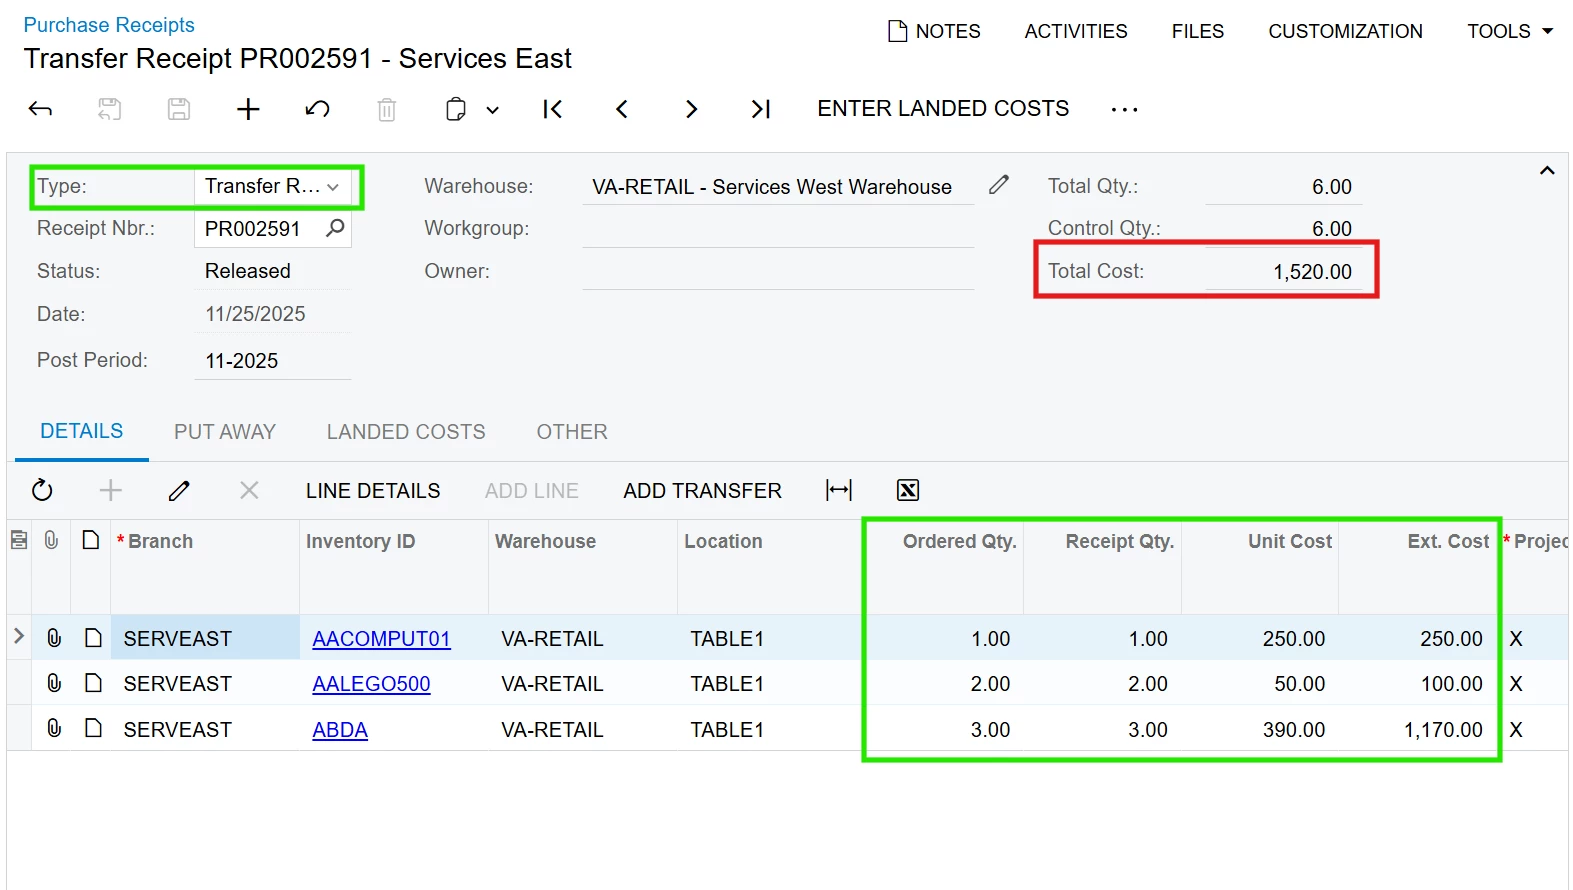Image resolution: width=1573 pixels, height=890 pixels.
Task: Click the Owner field
Action: click(x=778, y=271)
